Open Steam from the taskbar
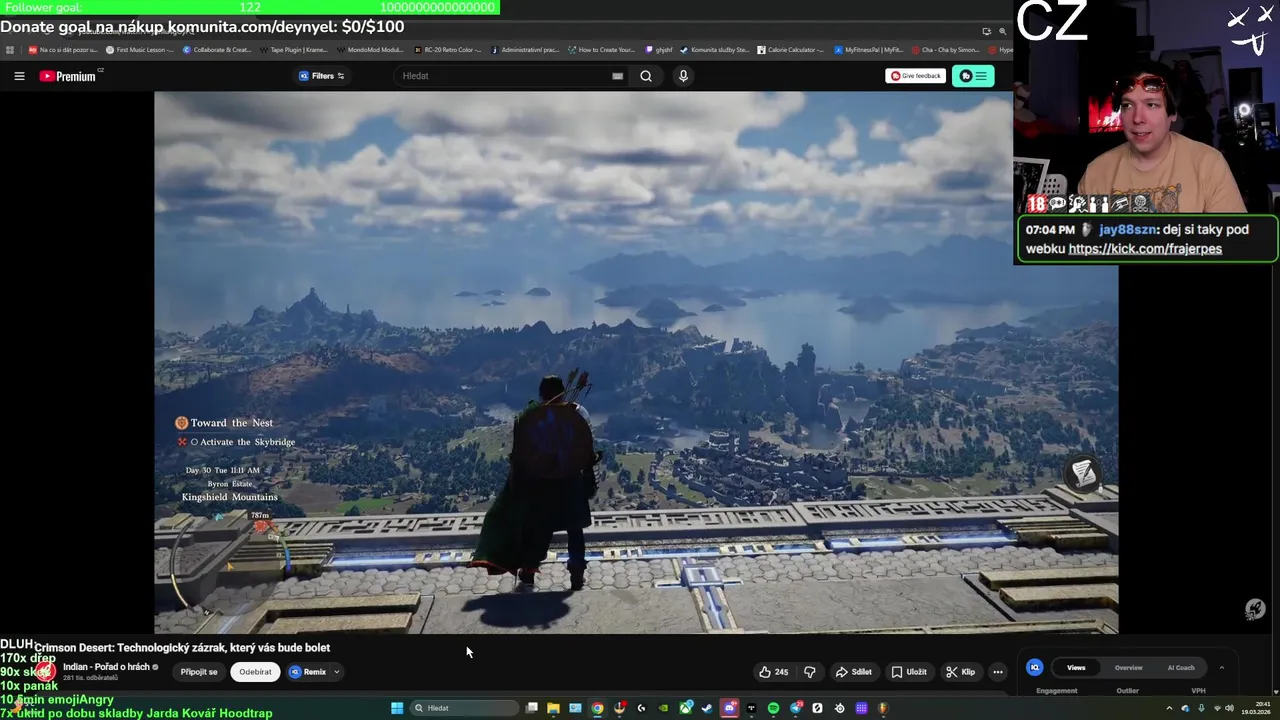This screenshot has height=720, width=1280. 707,708
